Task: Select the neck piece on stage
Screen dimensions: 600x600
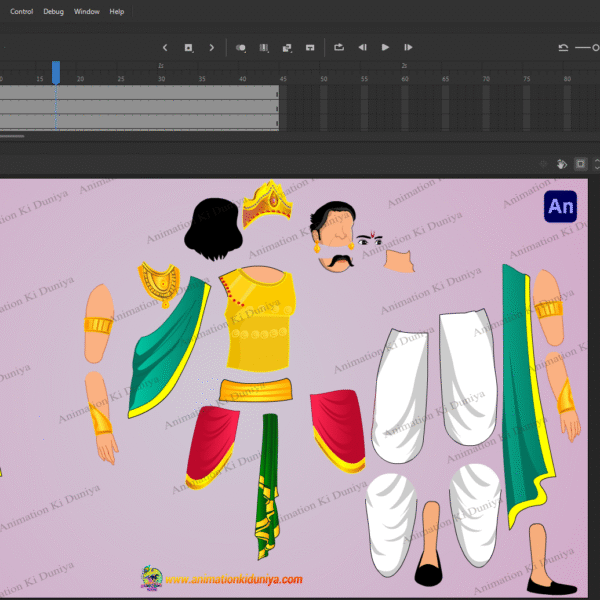Action: click(399, 261)
